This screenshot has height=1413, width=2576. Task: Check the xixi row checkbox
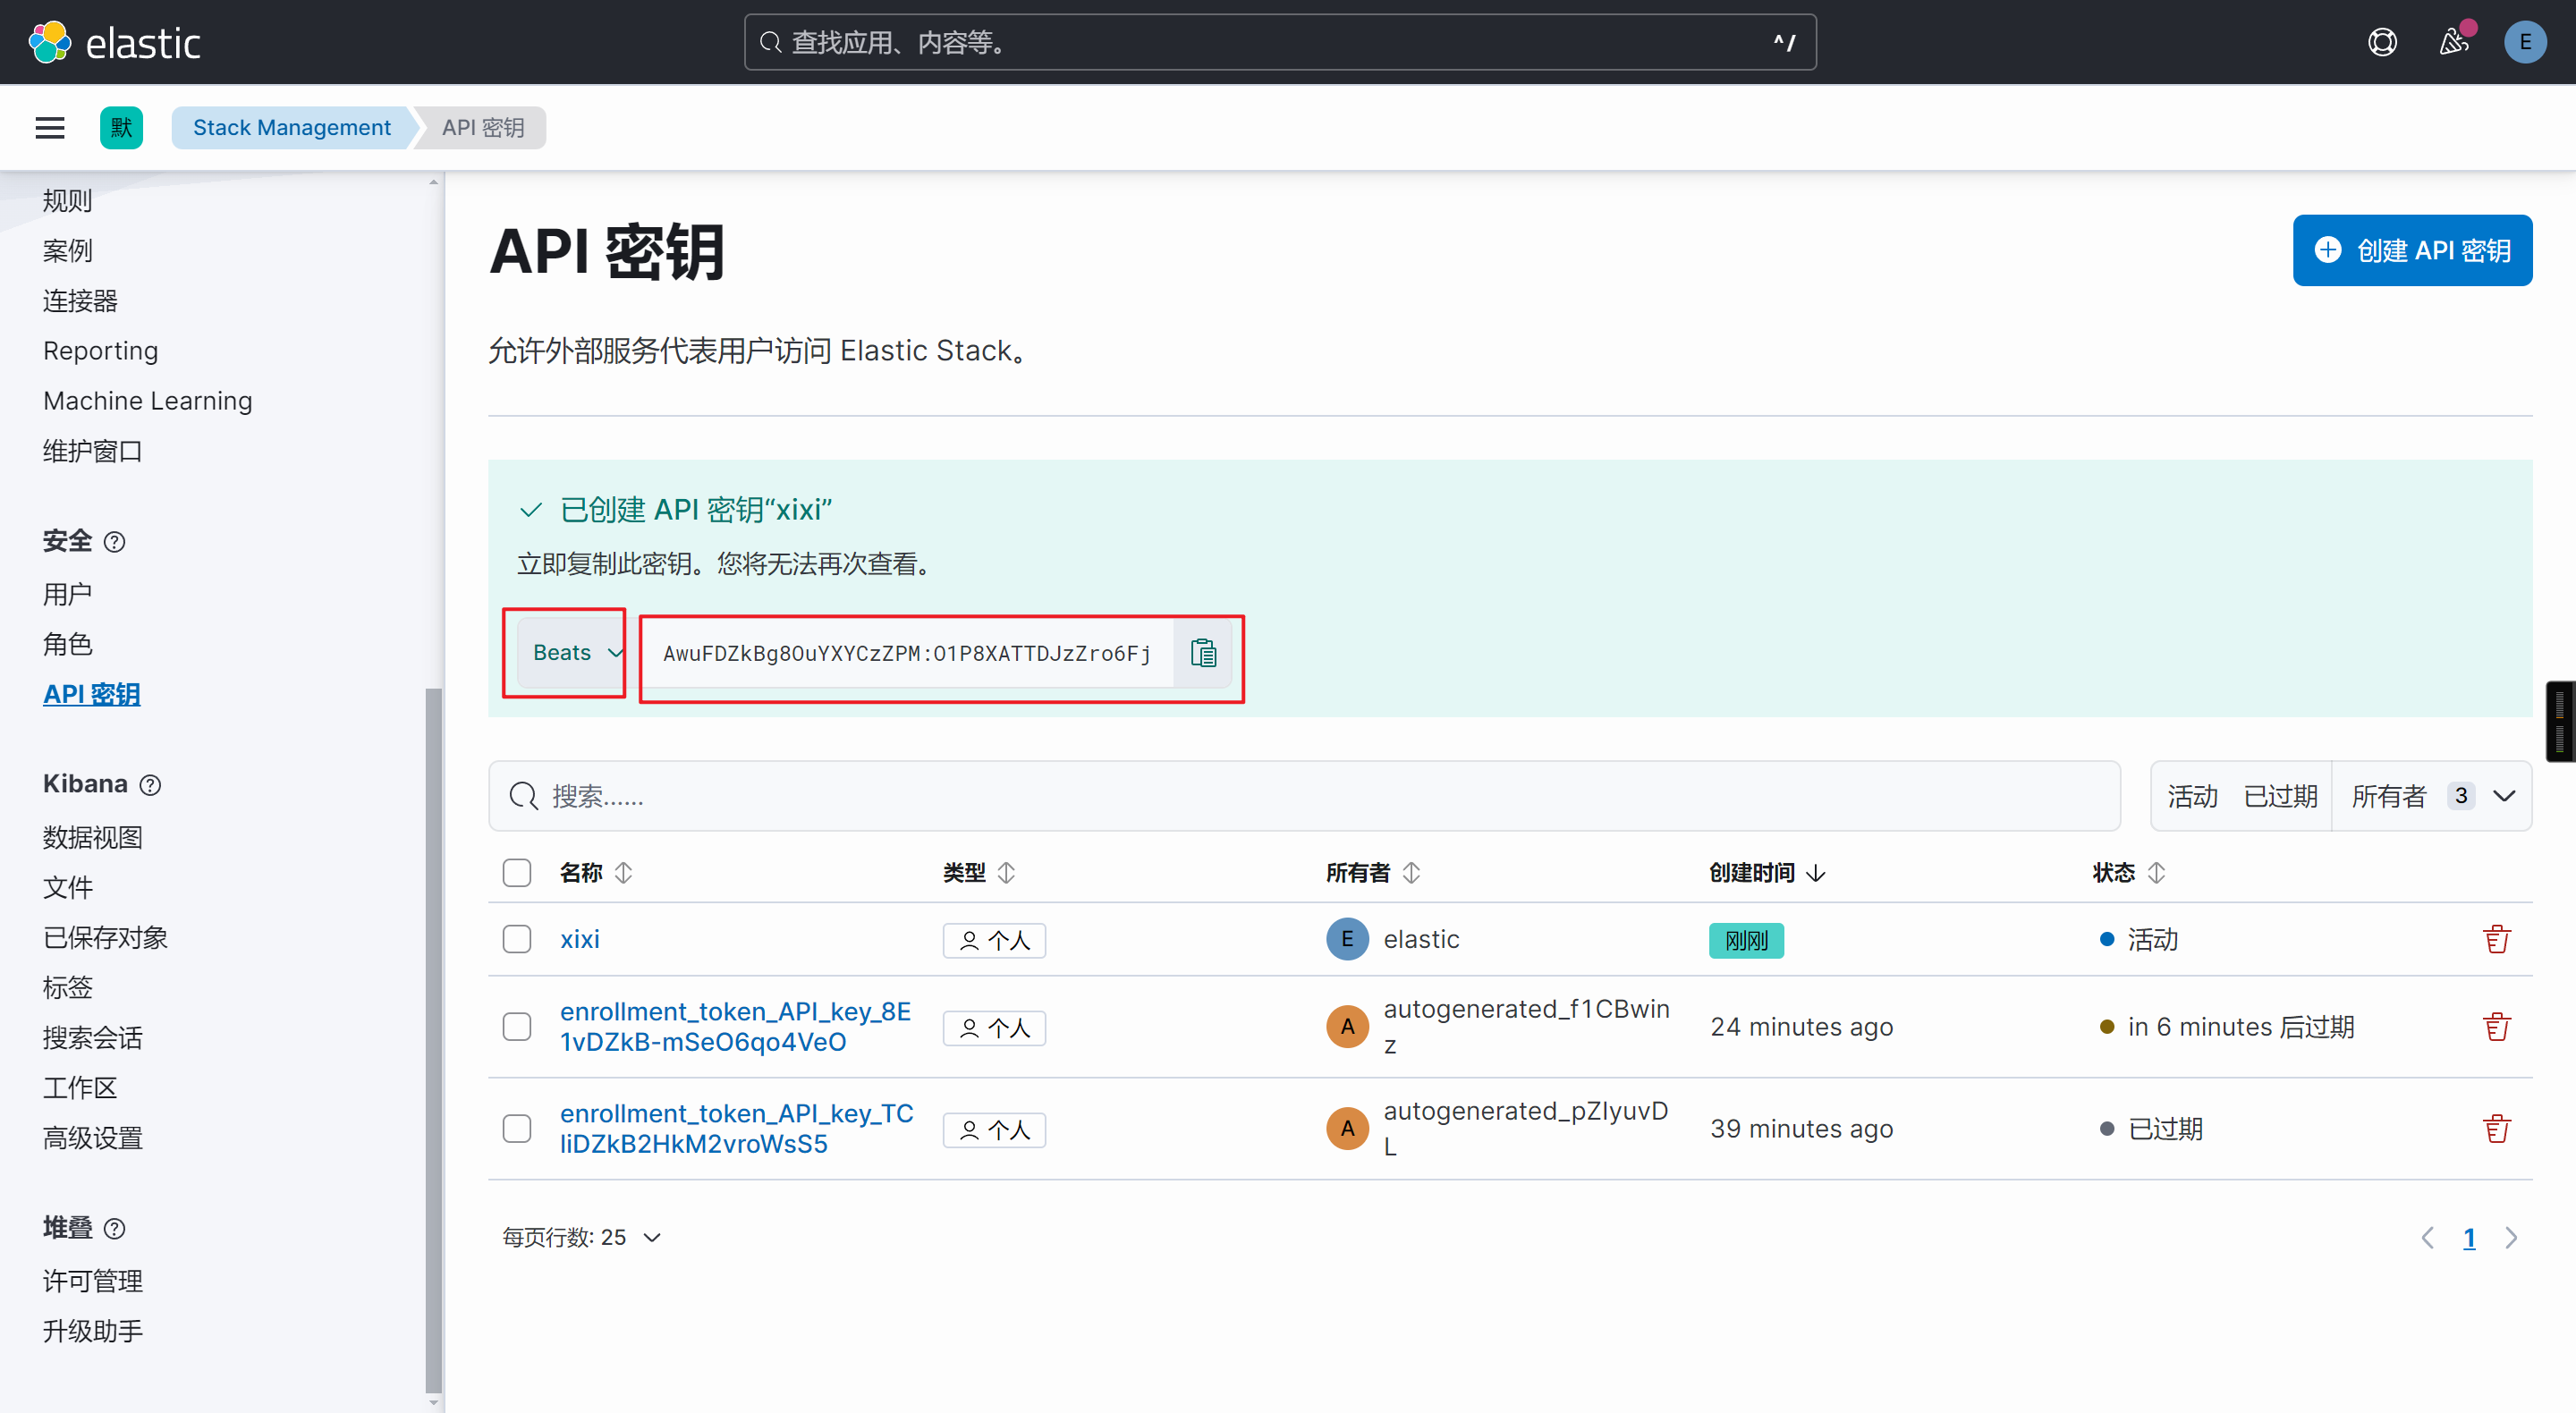coord(516,939)
